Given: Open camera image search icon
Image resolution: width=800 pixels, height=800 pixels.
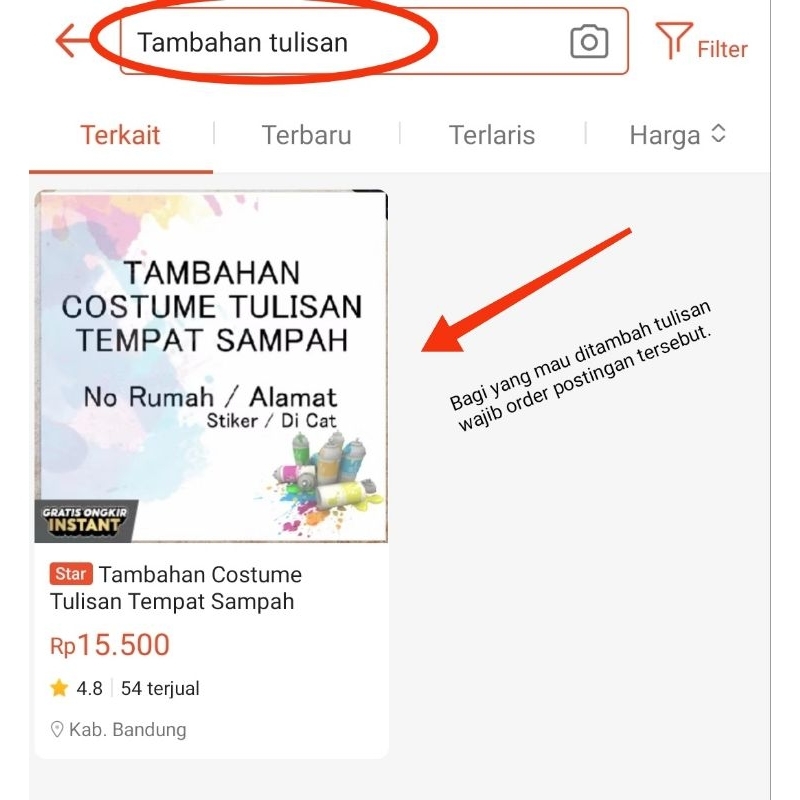Looking at the screenshot, I should (589, 41).
